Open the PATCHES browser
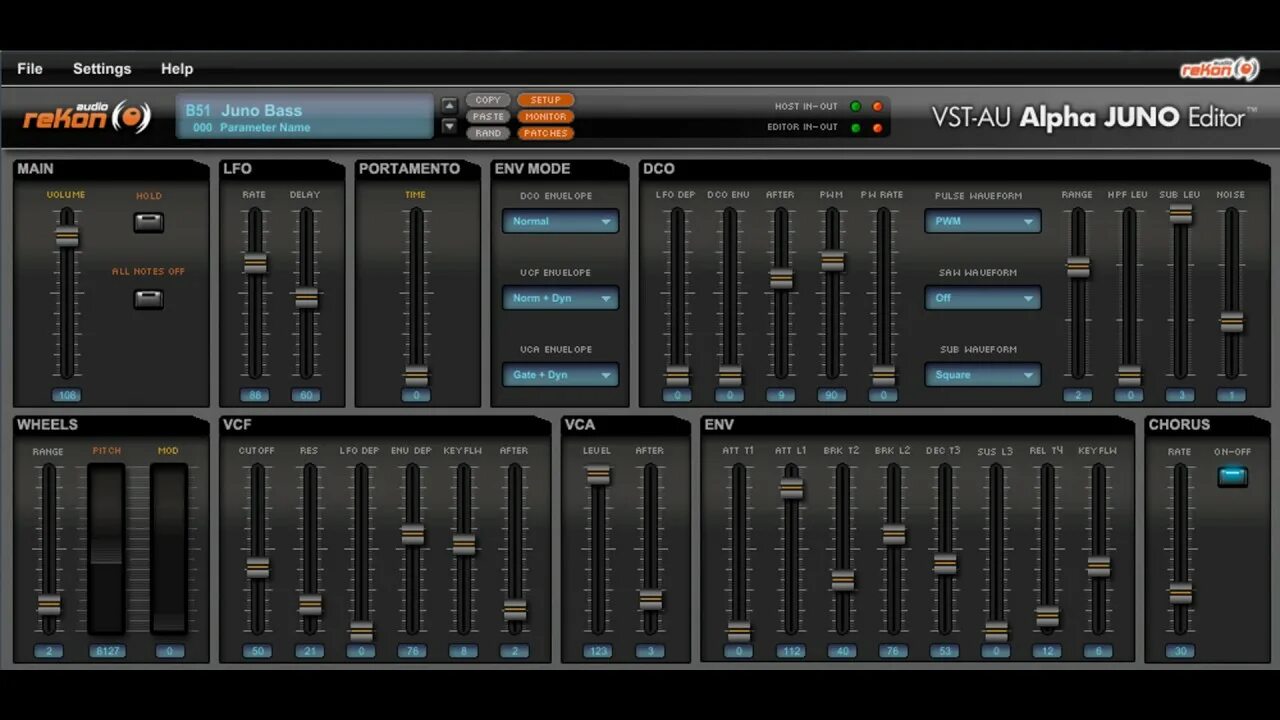This screenshot has width=1280, height=720. click(x=545, y=133)
